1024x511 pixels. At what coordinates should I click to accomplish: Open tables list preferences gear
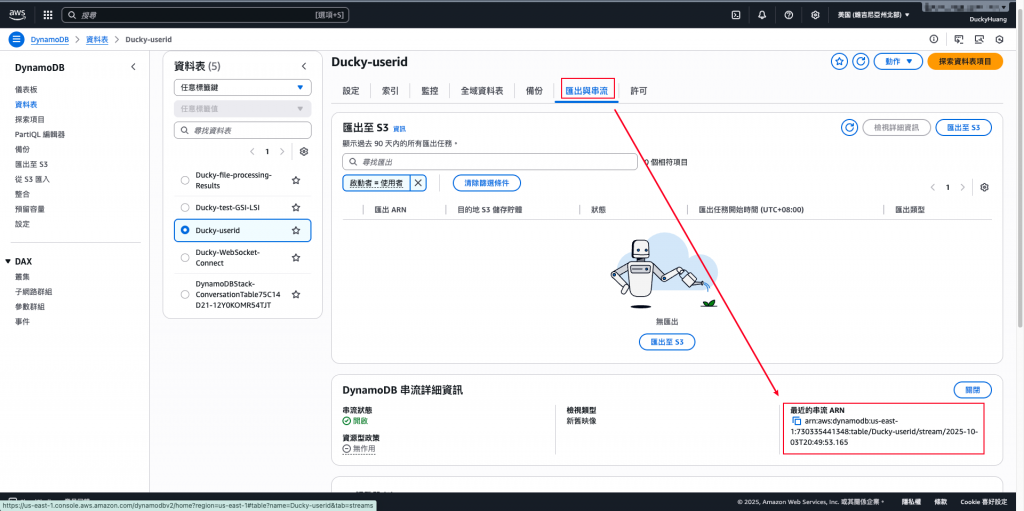click(304, 152)
